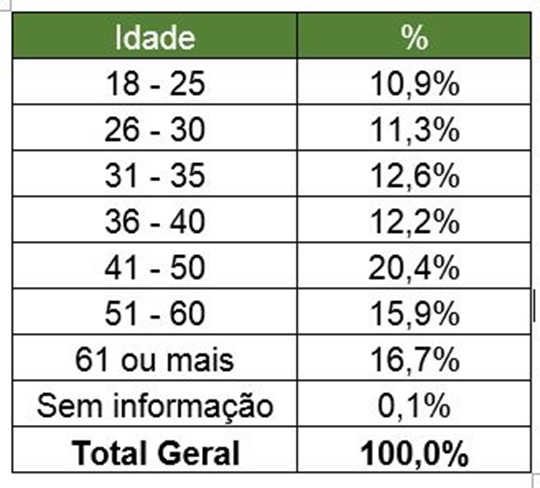Select the 26 - 30 age cell

click(154, 127)
